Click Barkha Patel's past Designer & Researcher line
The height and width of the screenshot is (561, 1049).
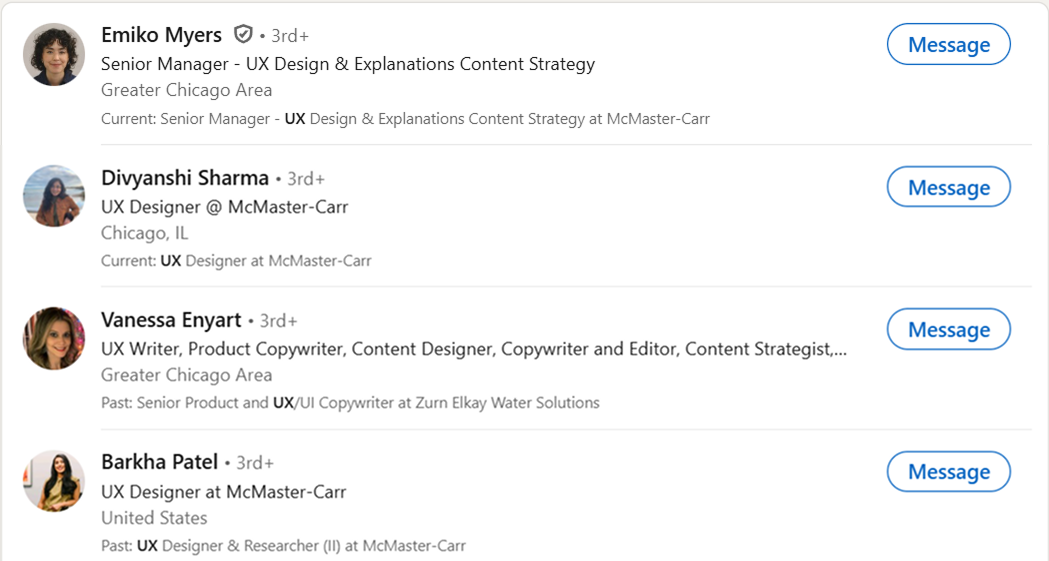[x=283, y=546]
